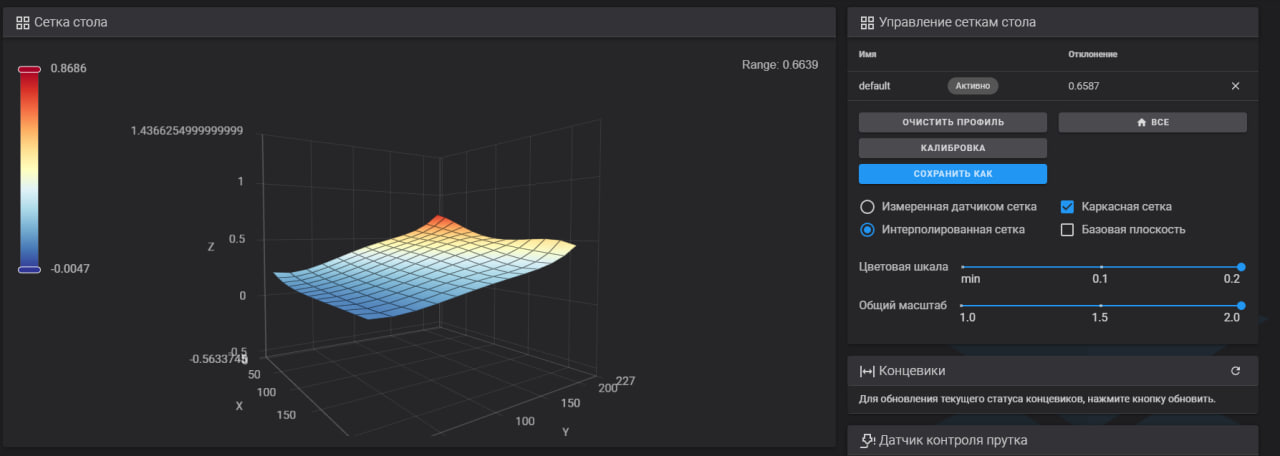Click the blue СОХРАНИТЬ КАК button

952,174
